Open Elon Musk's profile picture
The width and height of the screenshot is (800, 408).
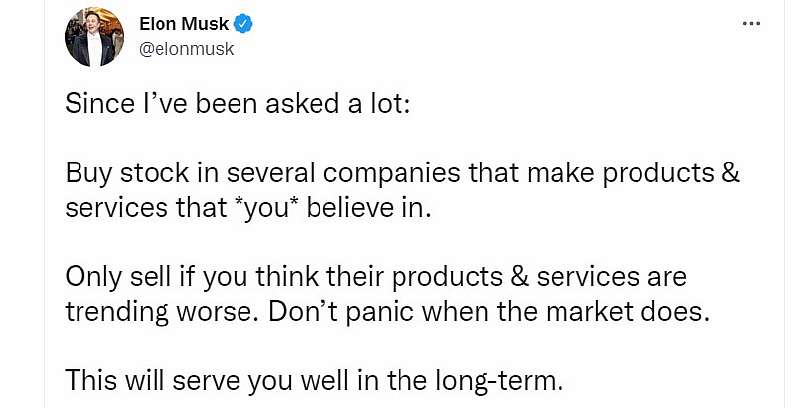click(x=92, y=38)
